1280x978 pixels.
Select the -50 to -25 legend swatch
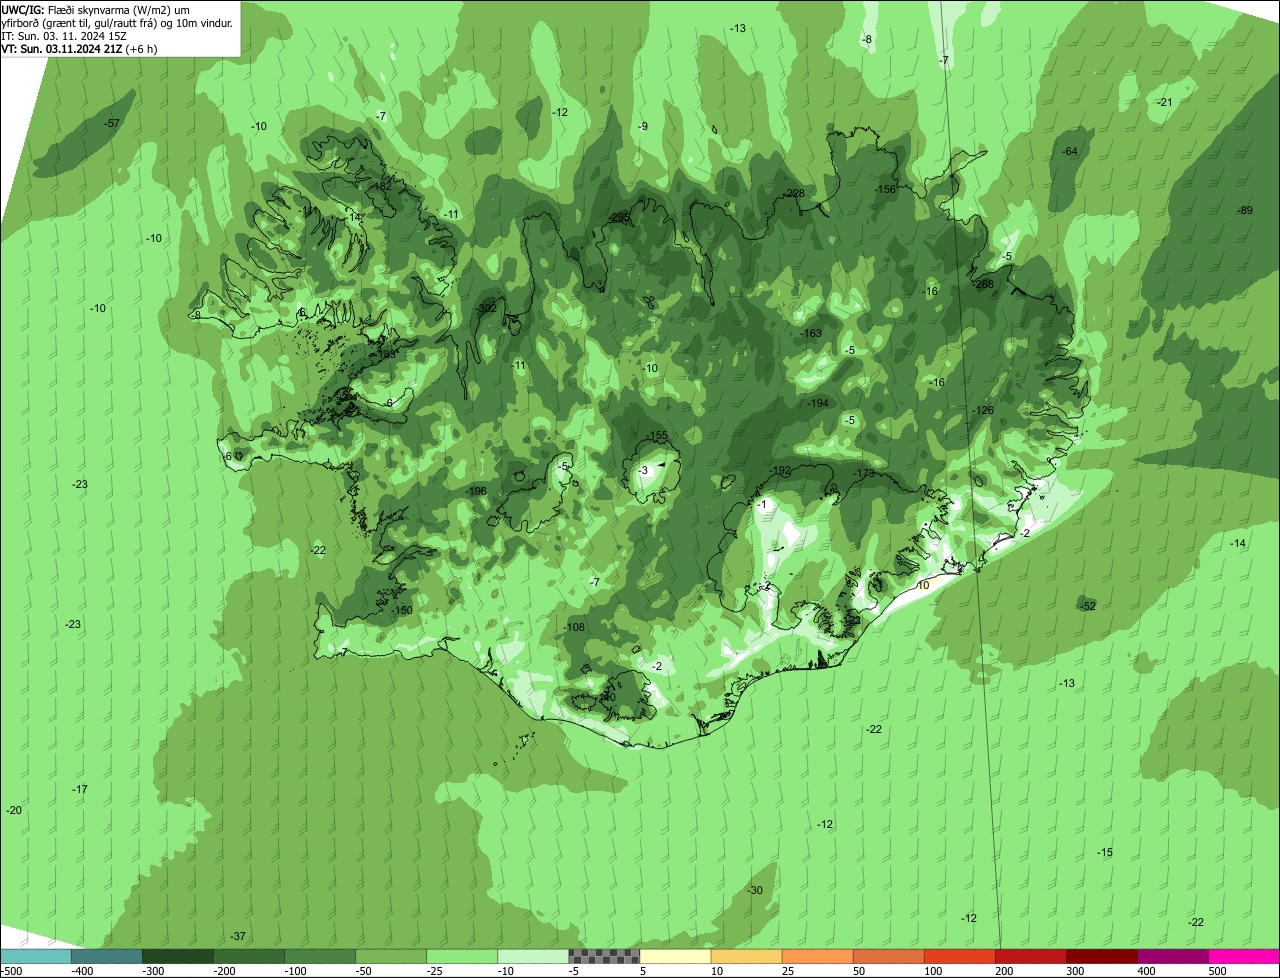click(x=391, y=956)
